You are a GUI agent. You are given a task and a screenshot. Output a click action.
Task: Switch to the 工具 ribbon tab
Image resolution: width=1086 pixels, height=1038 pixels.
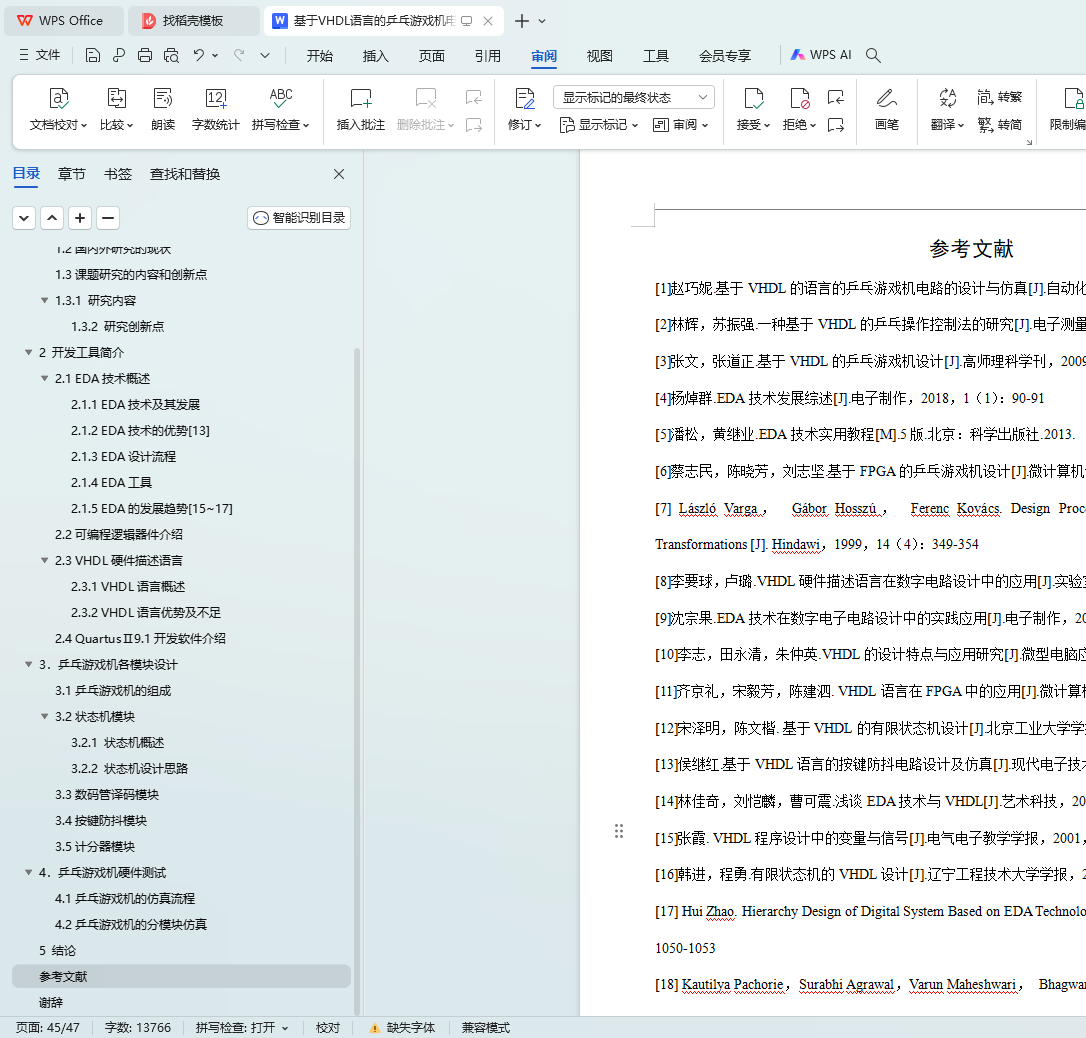coord(656,56)
